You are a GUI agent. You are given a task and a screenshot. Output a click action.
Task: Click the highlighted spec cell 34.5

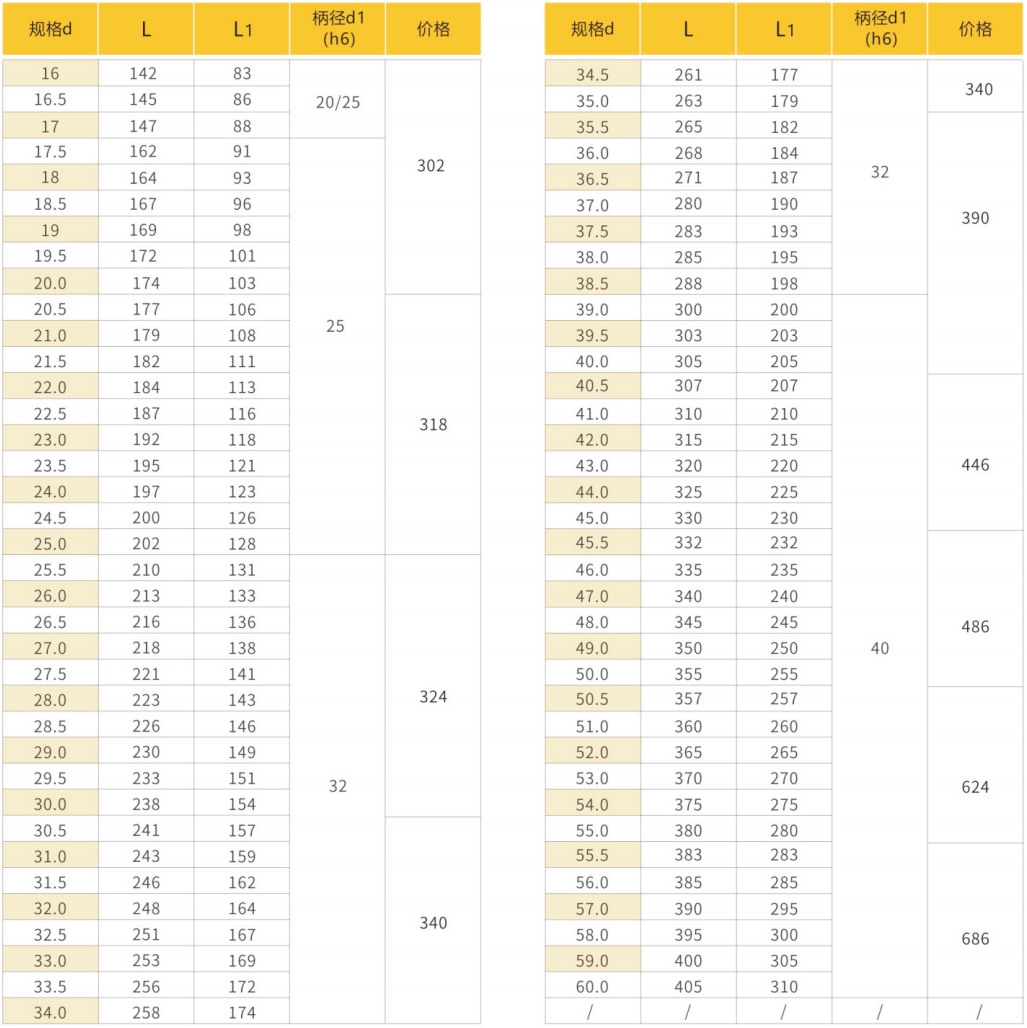coord(592,75)
